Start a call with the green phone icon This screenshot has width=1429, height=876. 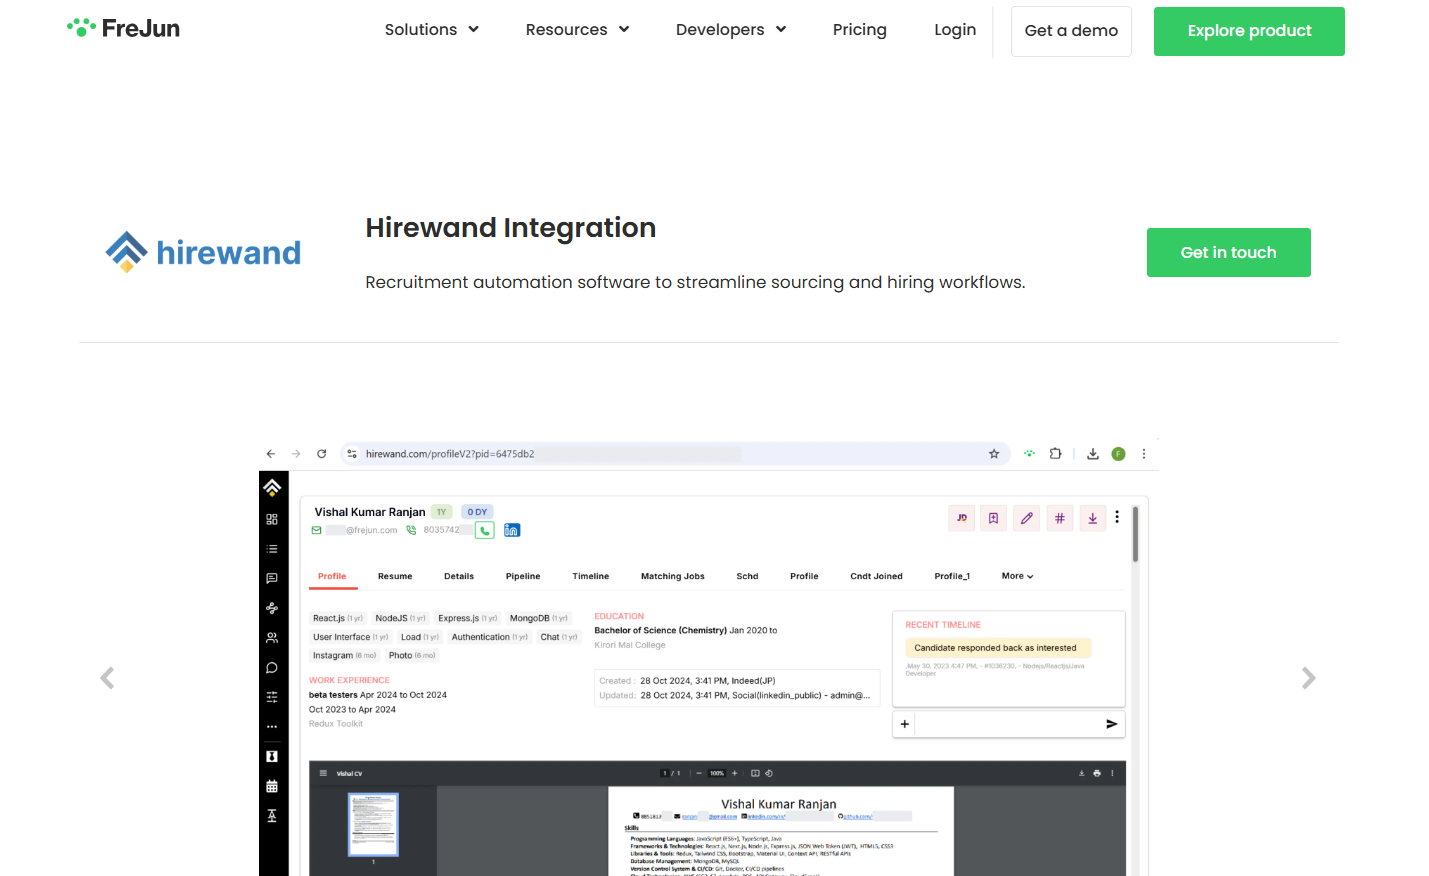coord(485,530)
